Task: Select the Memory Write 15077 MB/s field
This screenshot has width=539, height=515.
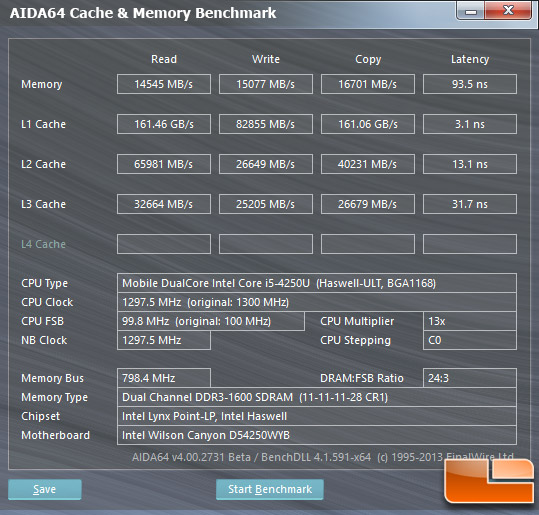Action: (x=266, y=84)
